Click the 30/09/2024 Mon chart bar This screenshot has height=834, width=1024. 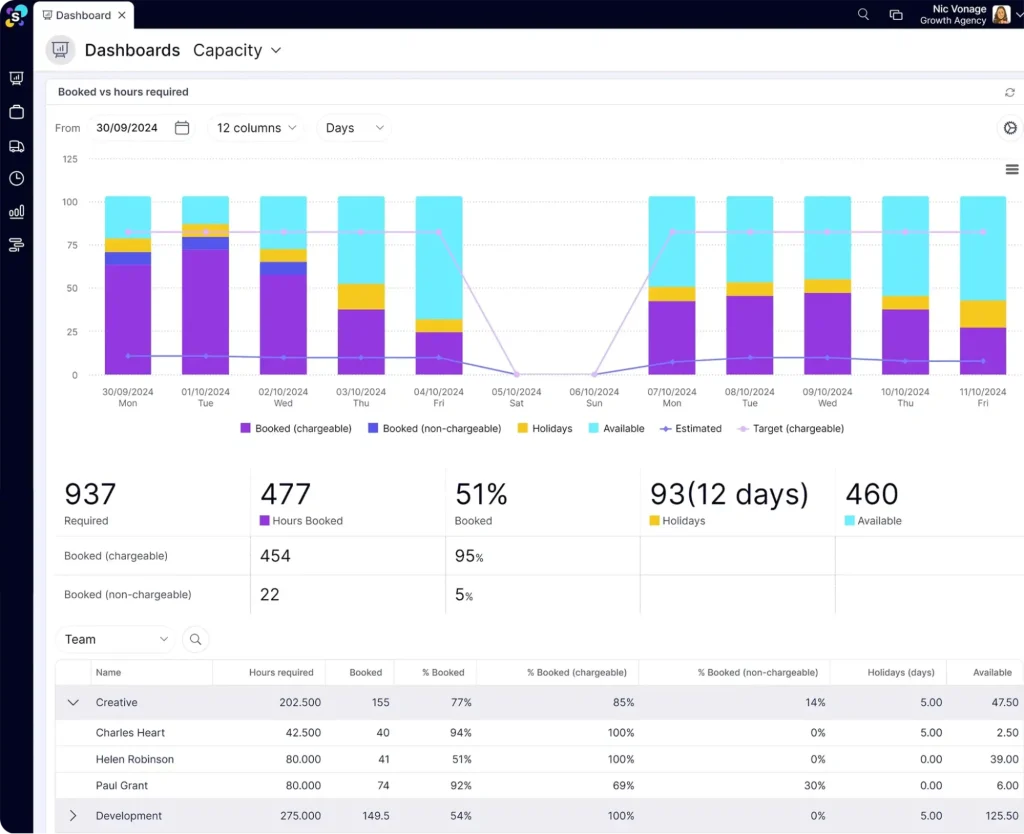[x=128, y=285]
